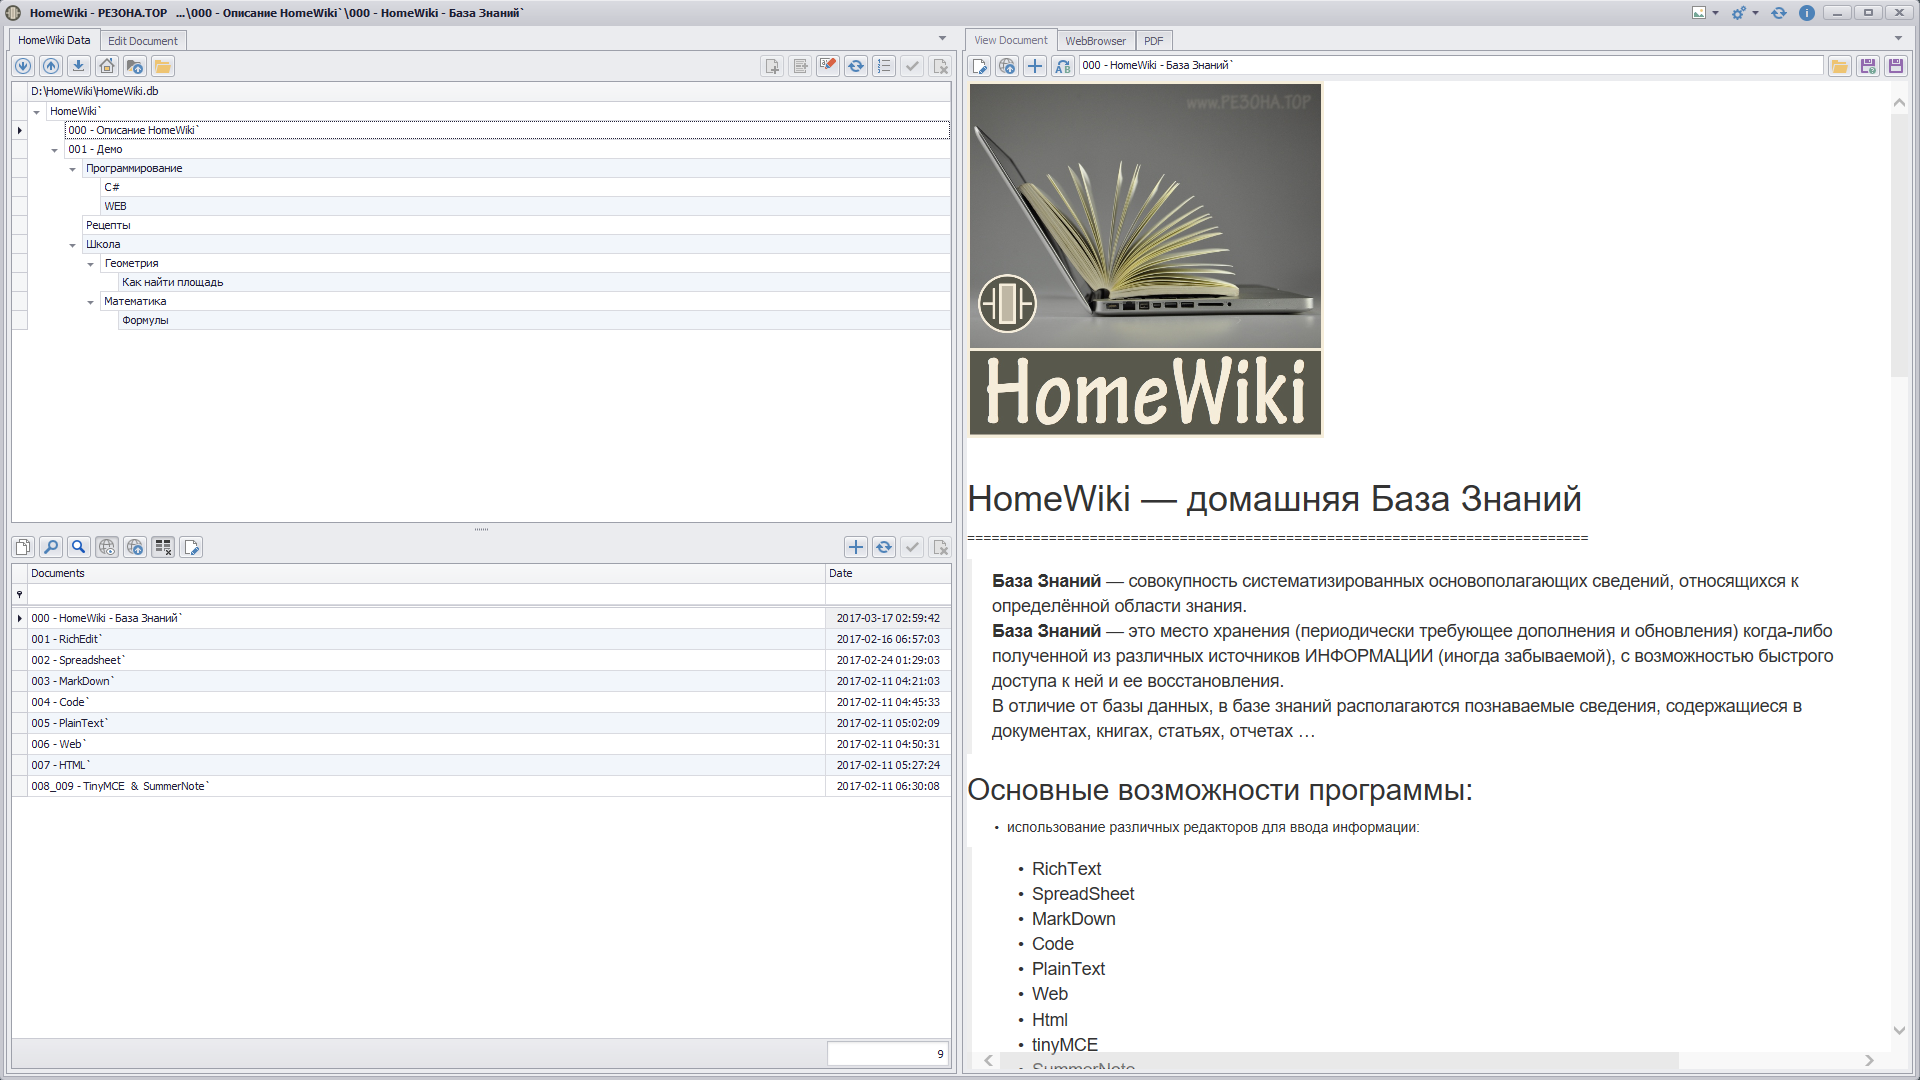1920x1080 pixels.
Task: Click the rename pencil icon in tree toolbar
Action: [828, 66]
